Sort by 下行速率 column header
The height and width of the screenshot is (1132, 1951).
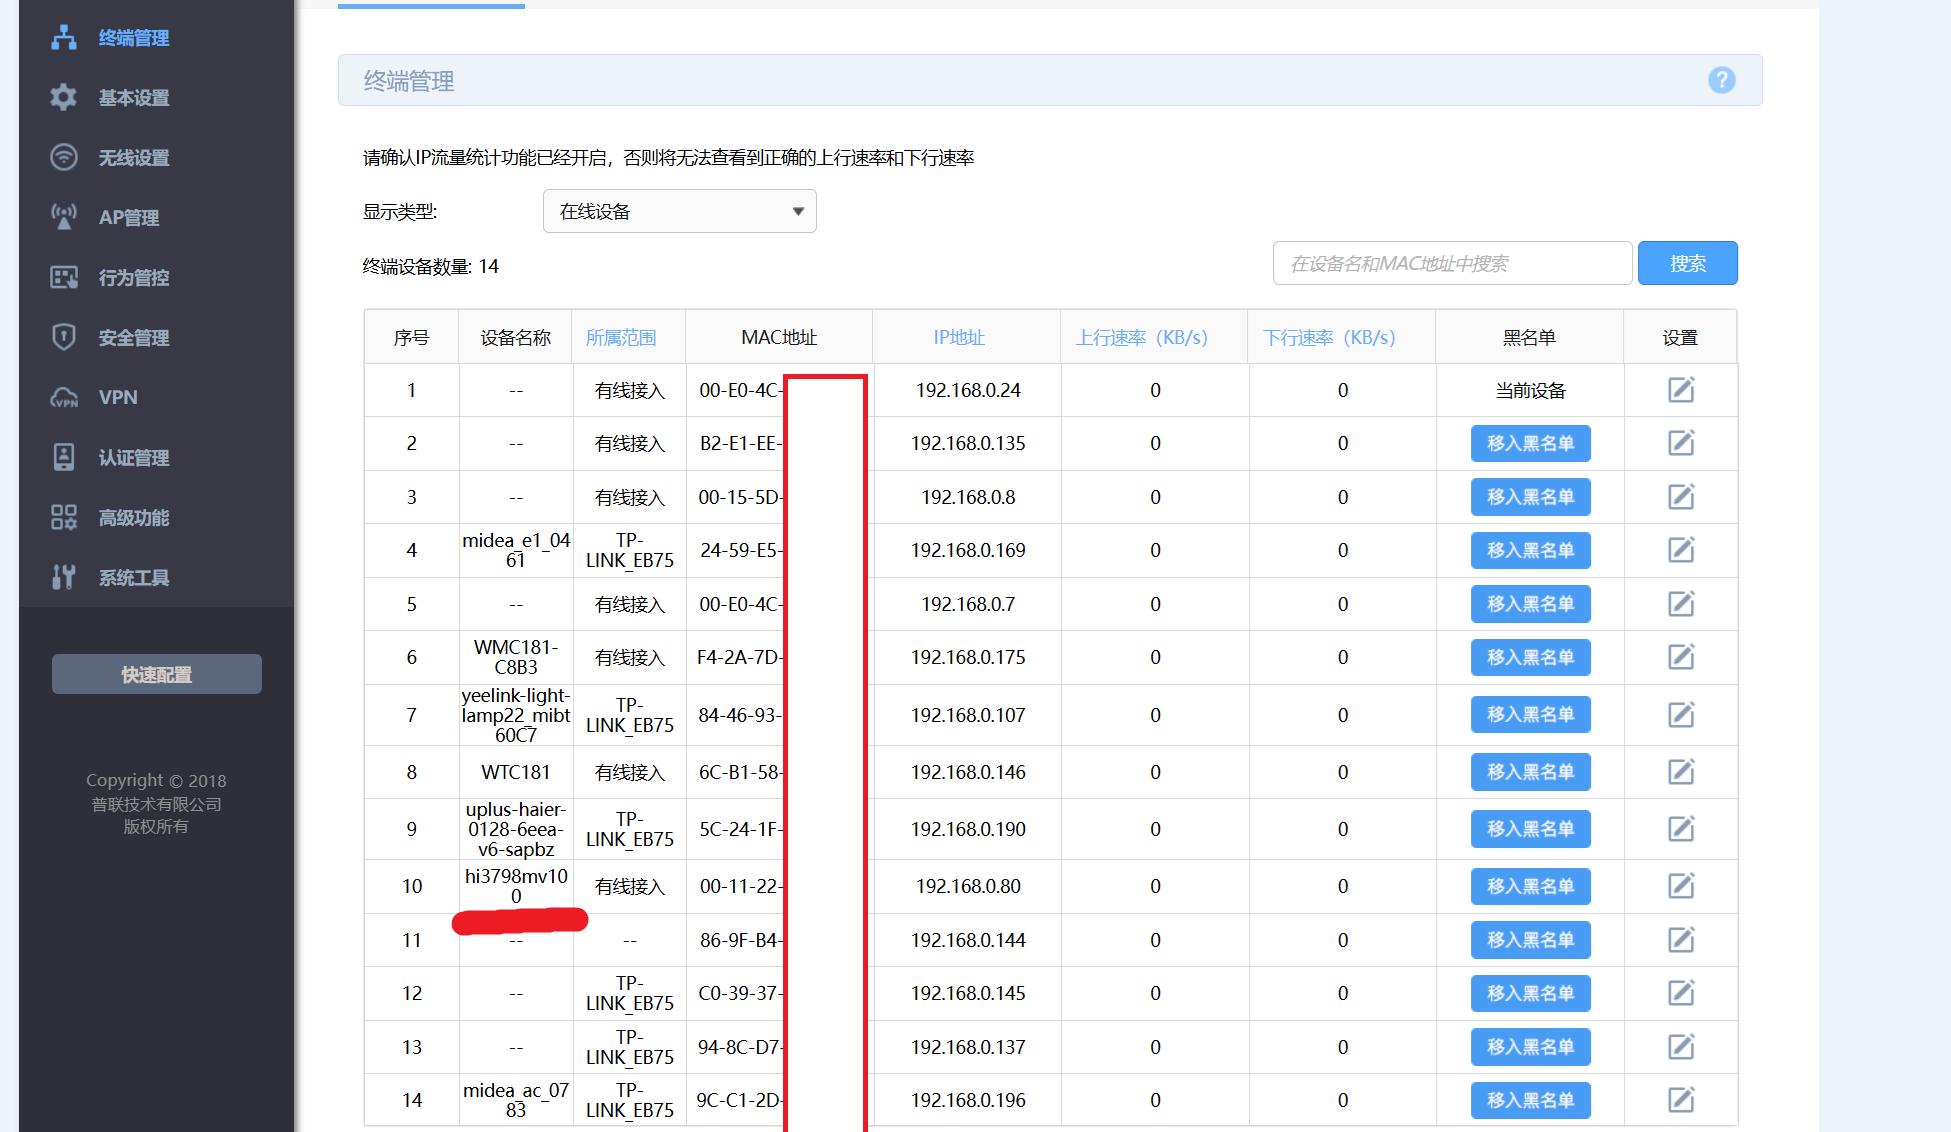[1329, 338]
